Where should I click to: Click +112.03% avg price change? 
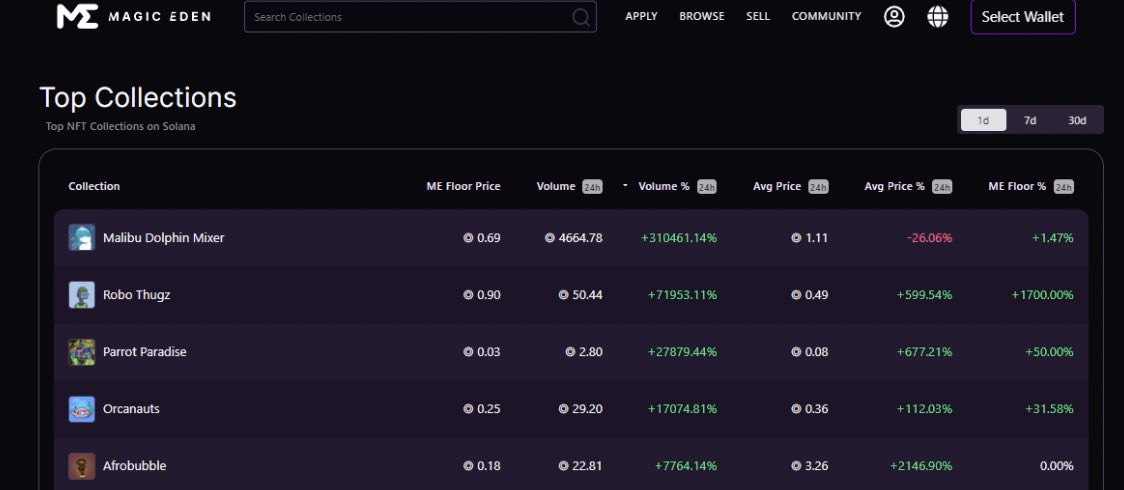(924, 409)
